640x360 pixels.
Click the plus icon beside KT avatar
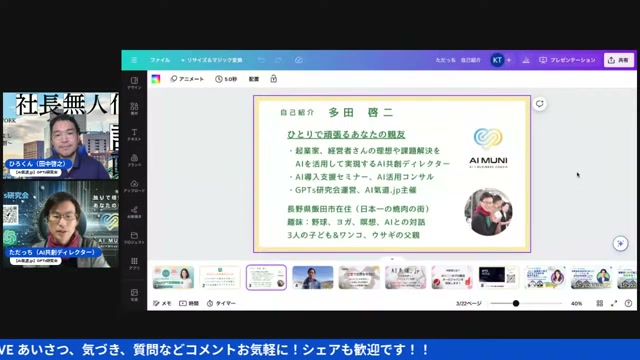(509, 60)
